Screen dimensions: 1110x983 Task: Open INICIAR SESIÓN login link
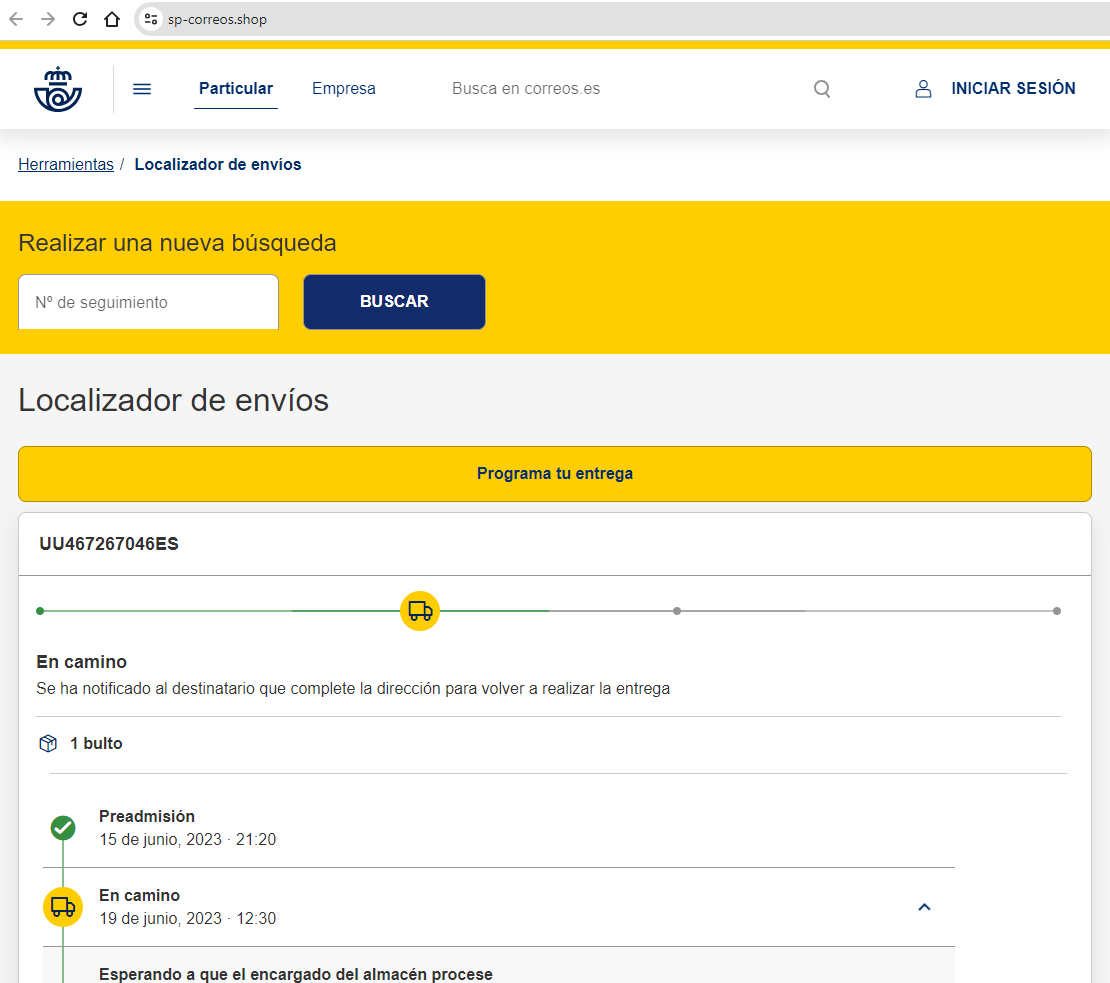pyautogui.click(x=1013, y=88)
